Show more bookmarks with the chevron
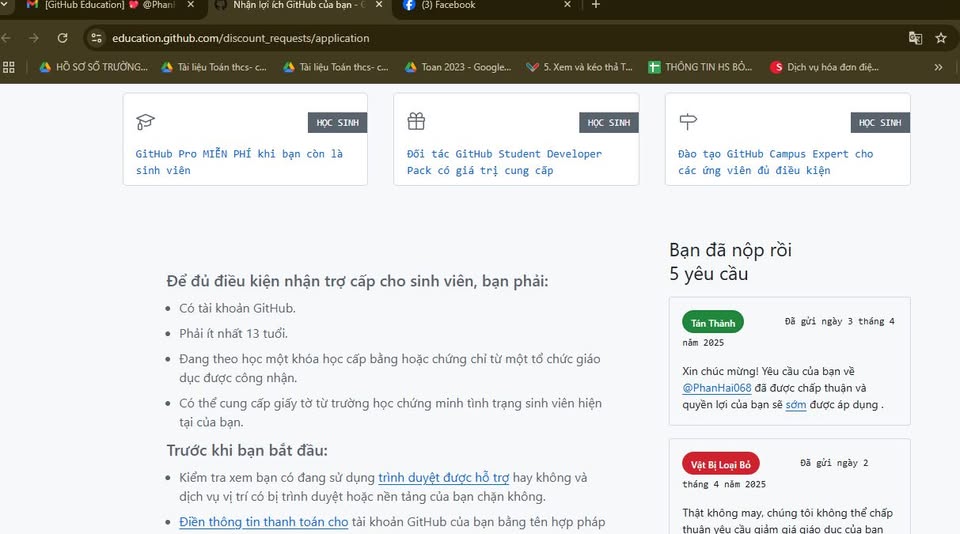 (938, 67)
